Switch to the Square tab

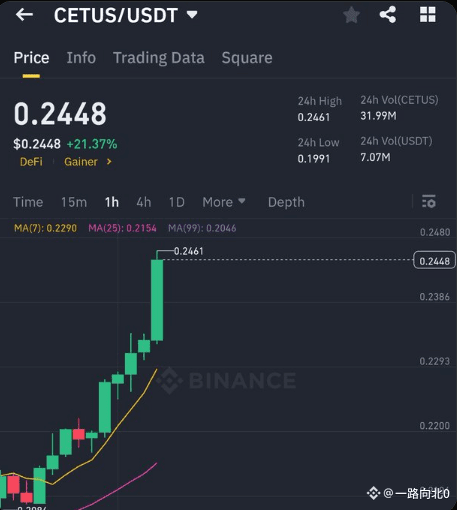247,58
